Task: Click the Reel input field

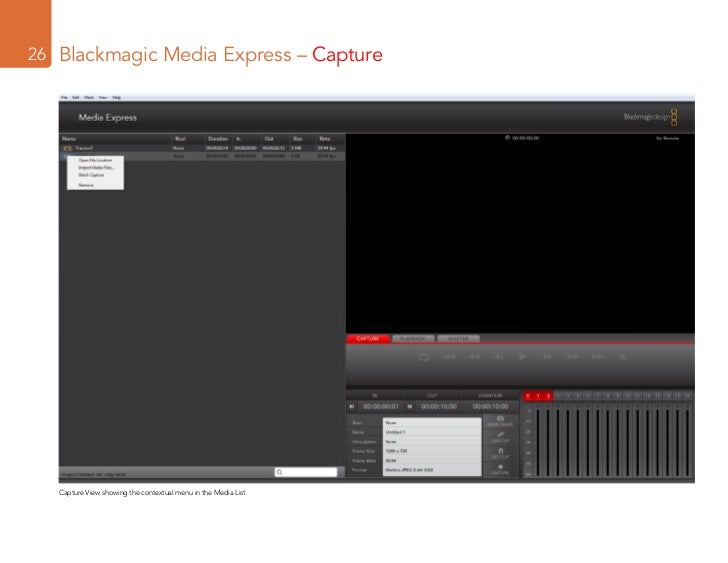Action: click(432, 423)
